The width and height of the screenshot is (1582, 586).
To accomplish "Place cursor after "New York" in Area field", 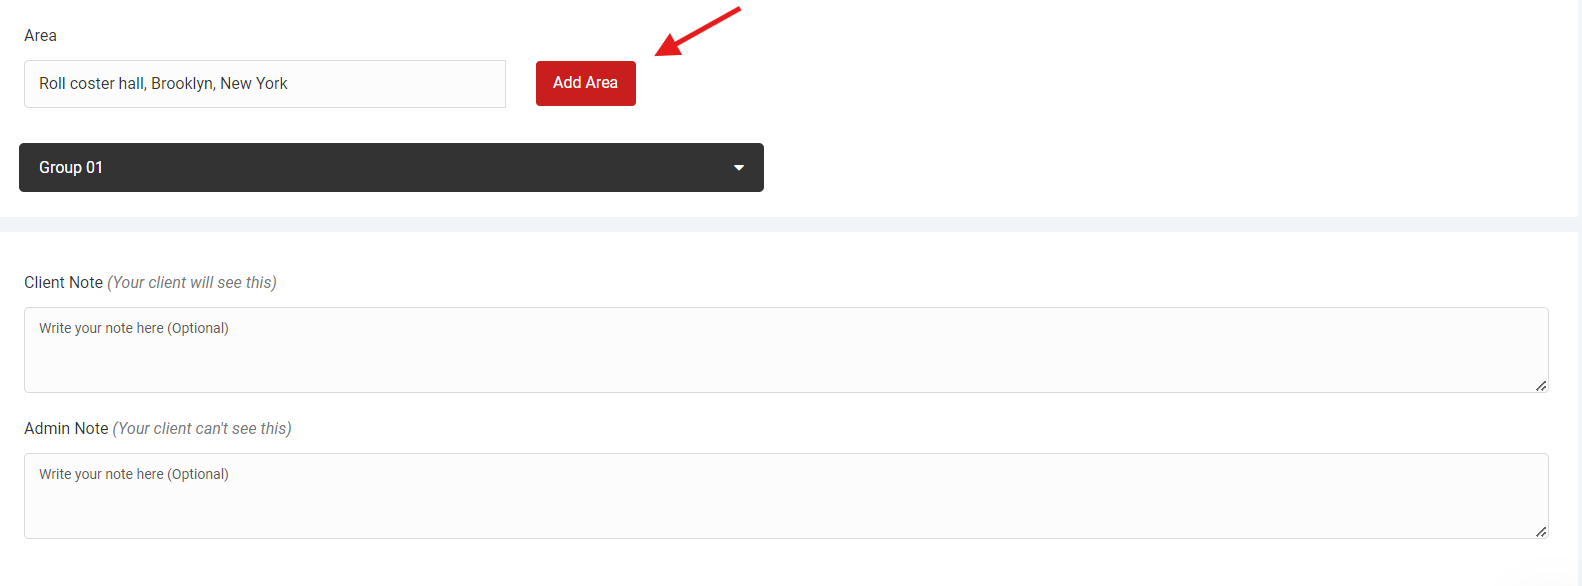I will [290, 84].
